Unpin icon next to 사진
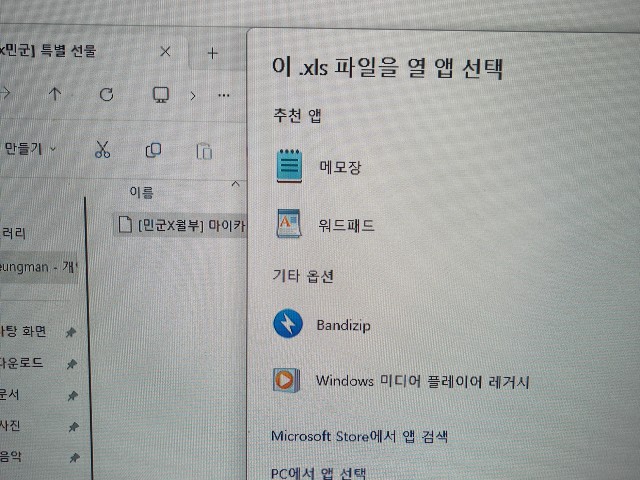Viewport: 640px width, 480px height. coord(74,427)
